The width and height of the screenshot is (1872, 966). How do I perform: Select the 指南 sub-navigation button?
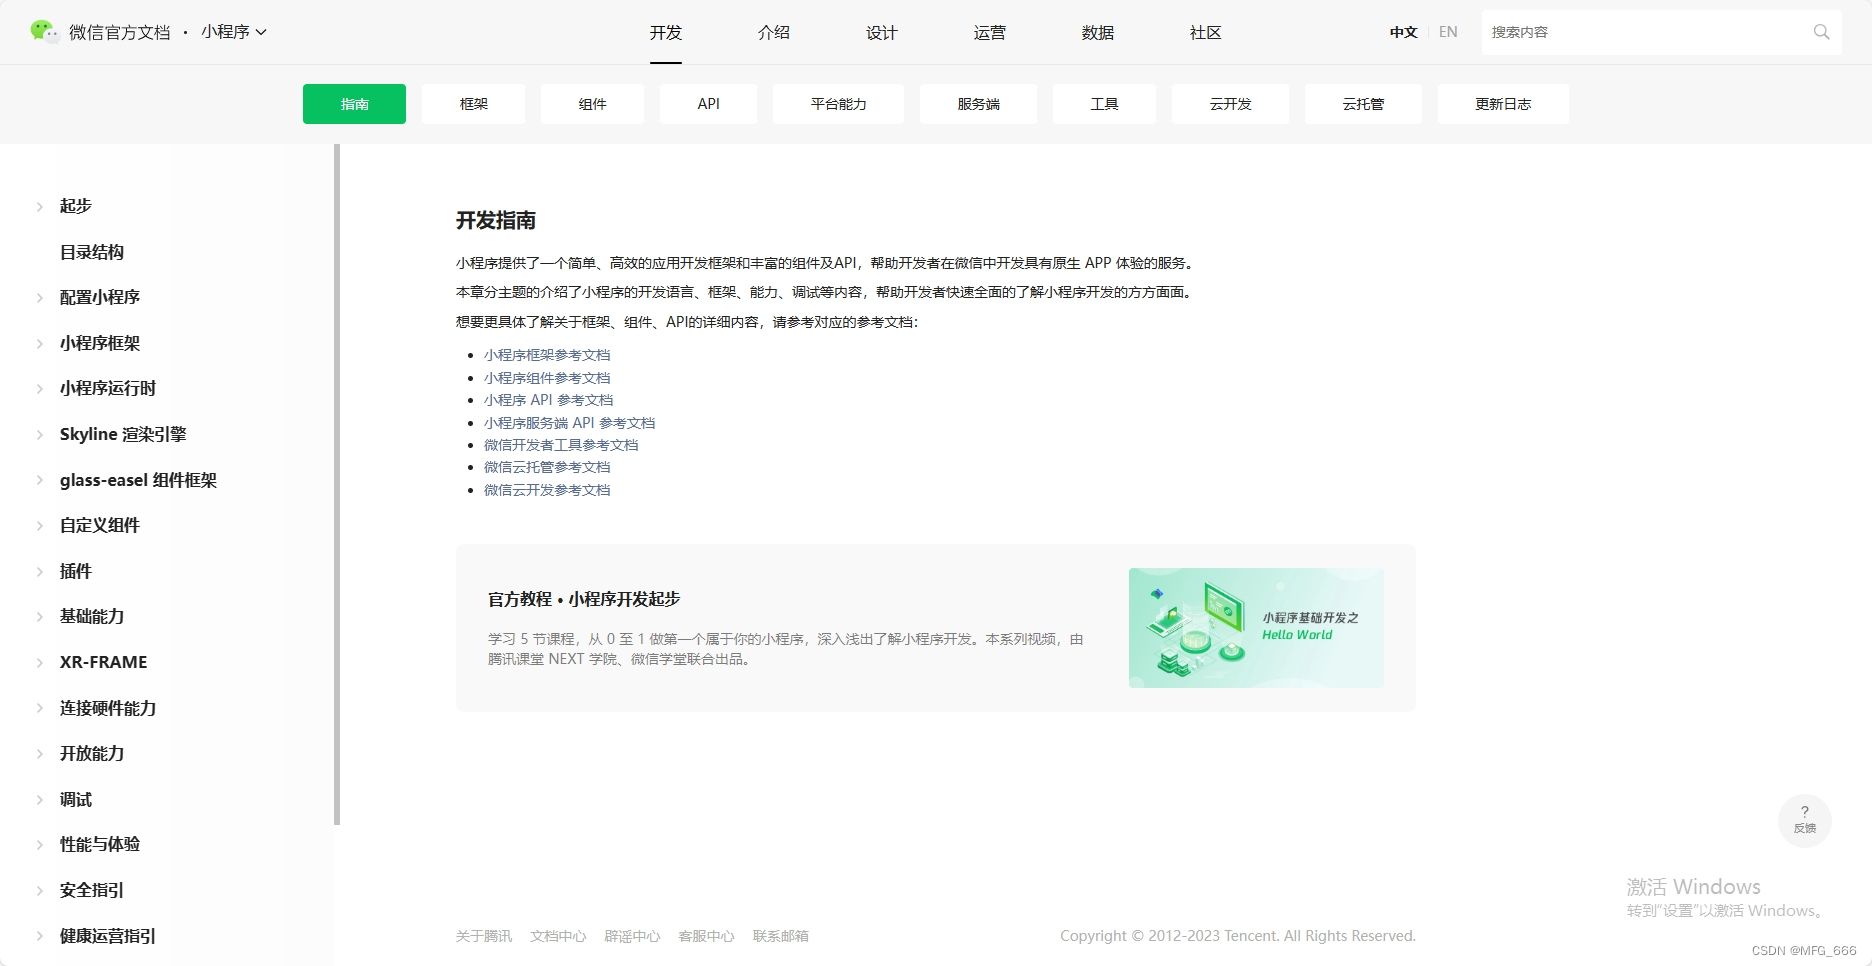click(354, 104)
